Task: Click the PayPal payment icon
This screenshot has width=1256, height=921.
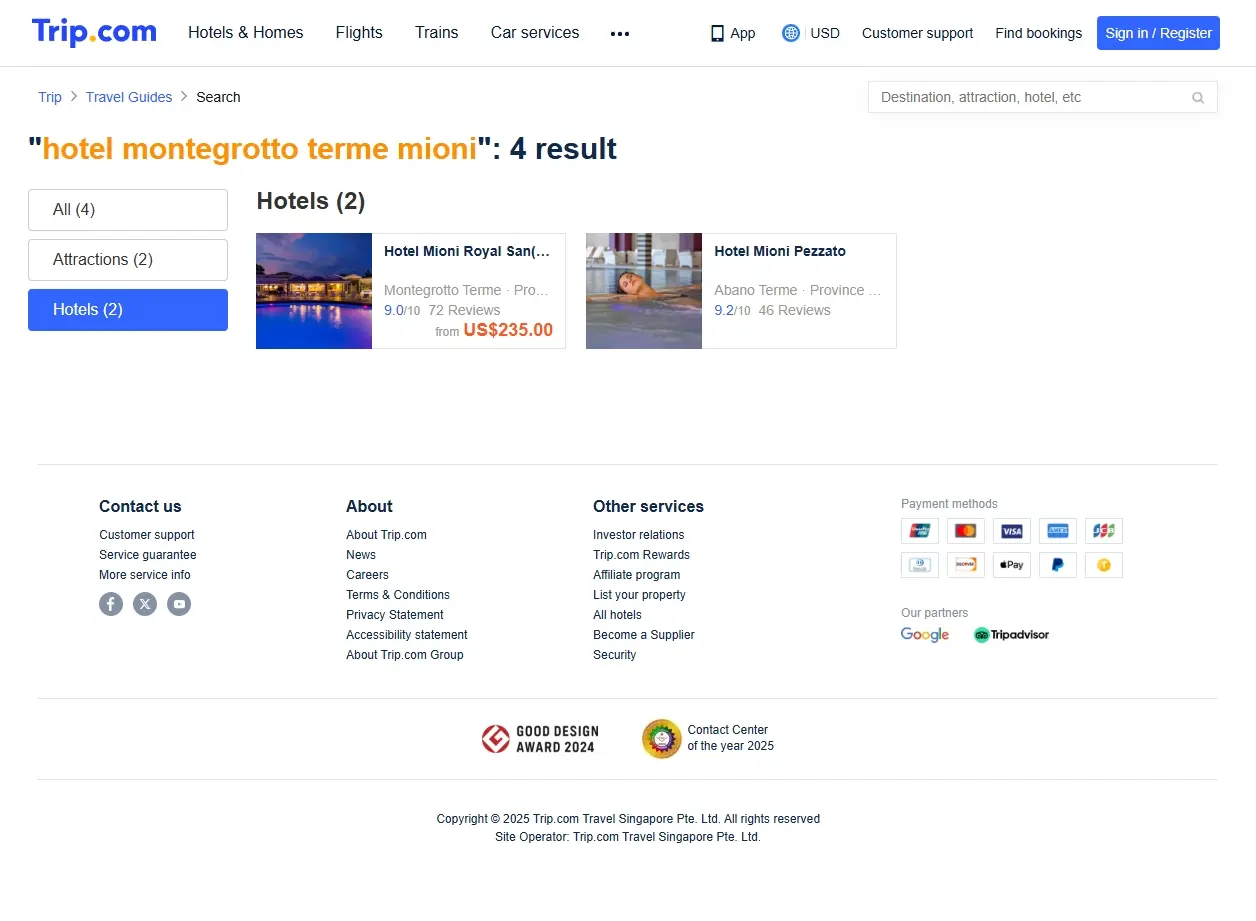Action: 1058,565
